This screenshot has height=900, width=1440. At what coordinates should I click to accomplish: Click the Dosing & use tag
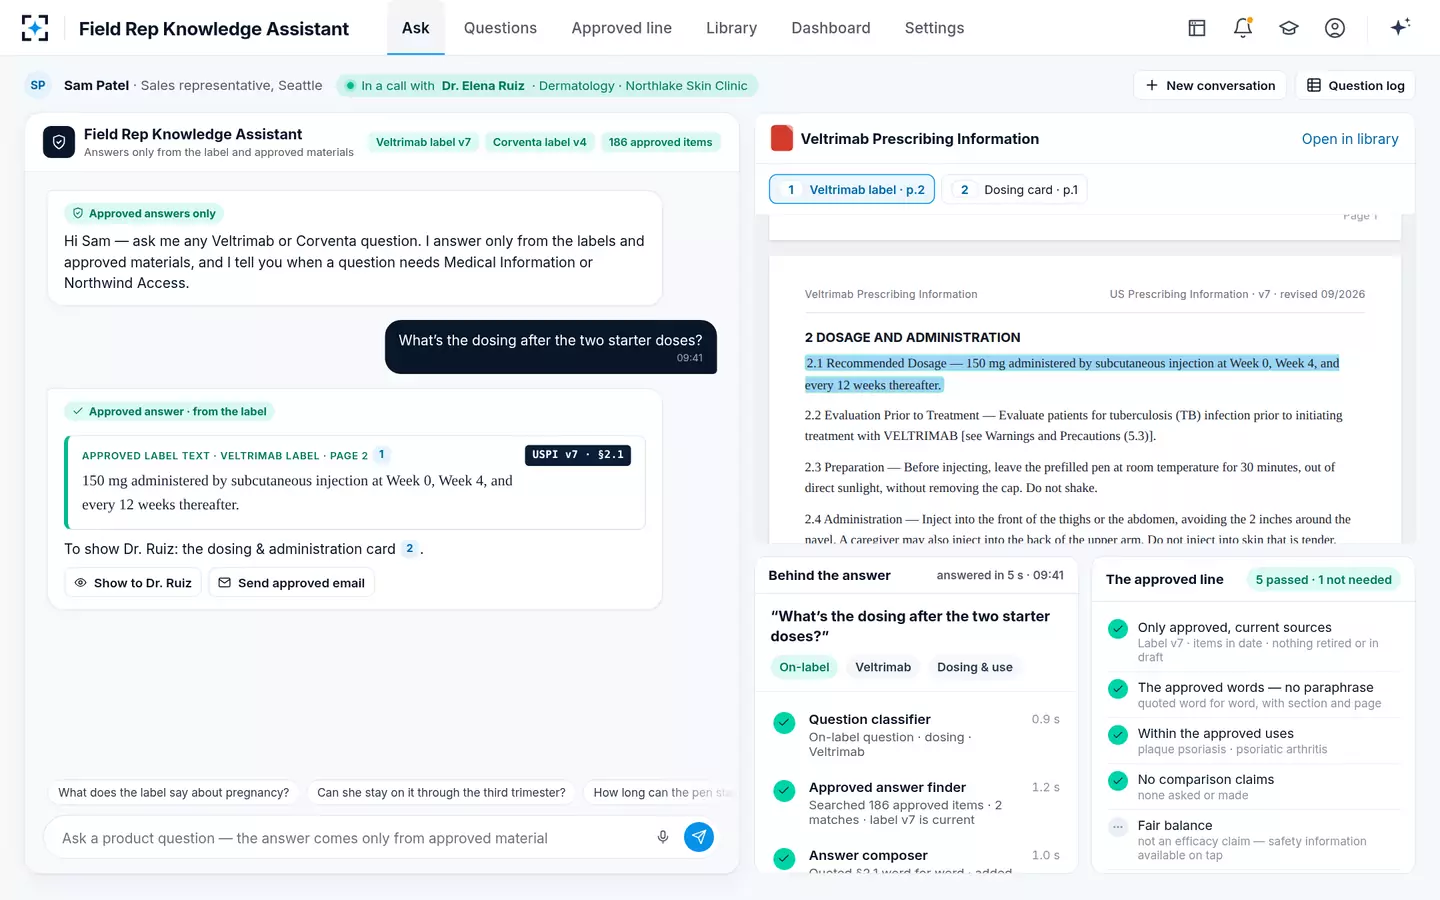point(975,667)
